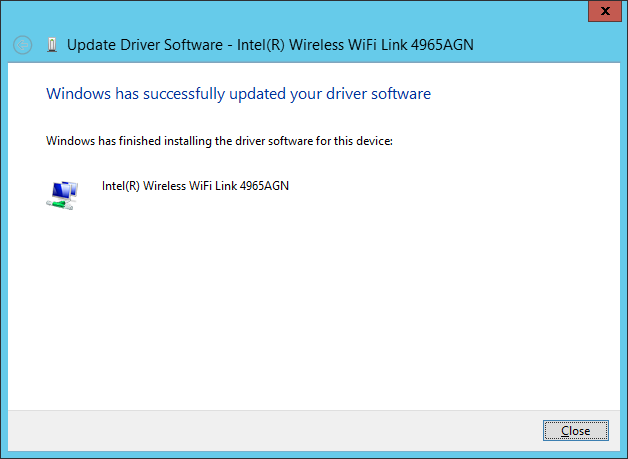Select the heading 'Windows has successfully updated your driver software'

click(238, 94)
